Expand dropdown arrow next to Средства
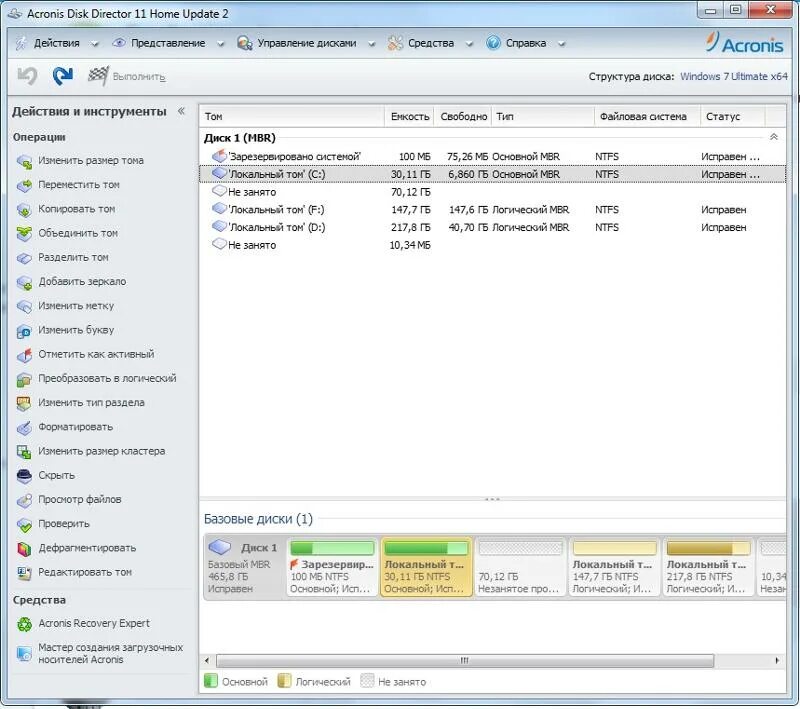The image size is (800, 709). coord(469,44)
